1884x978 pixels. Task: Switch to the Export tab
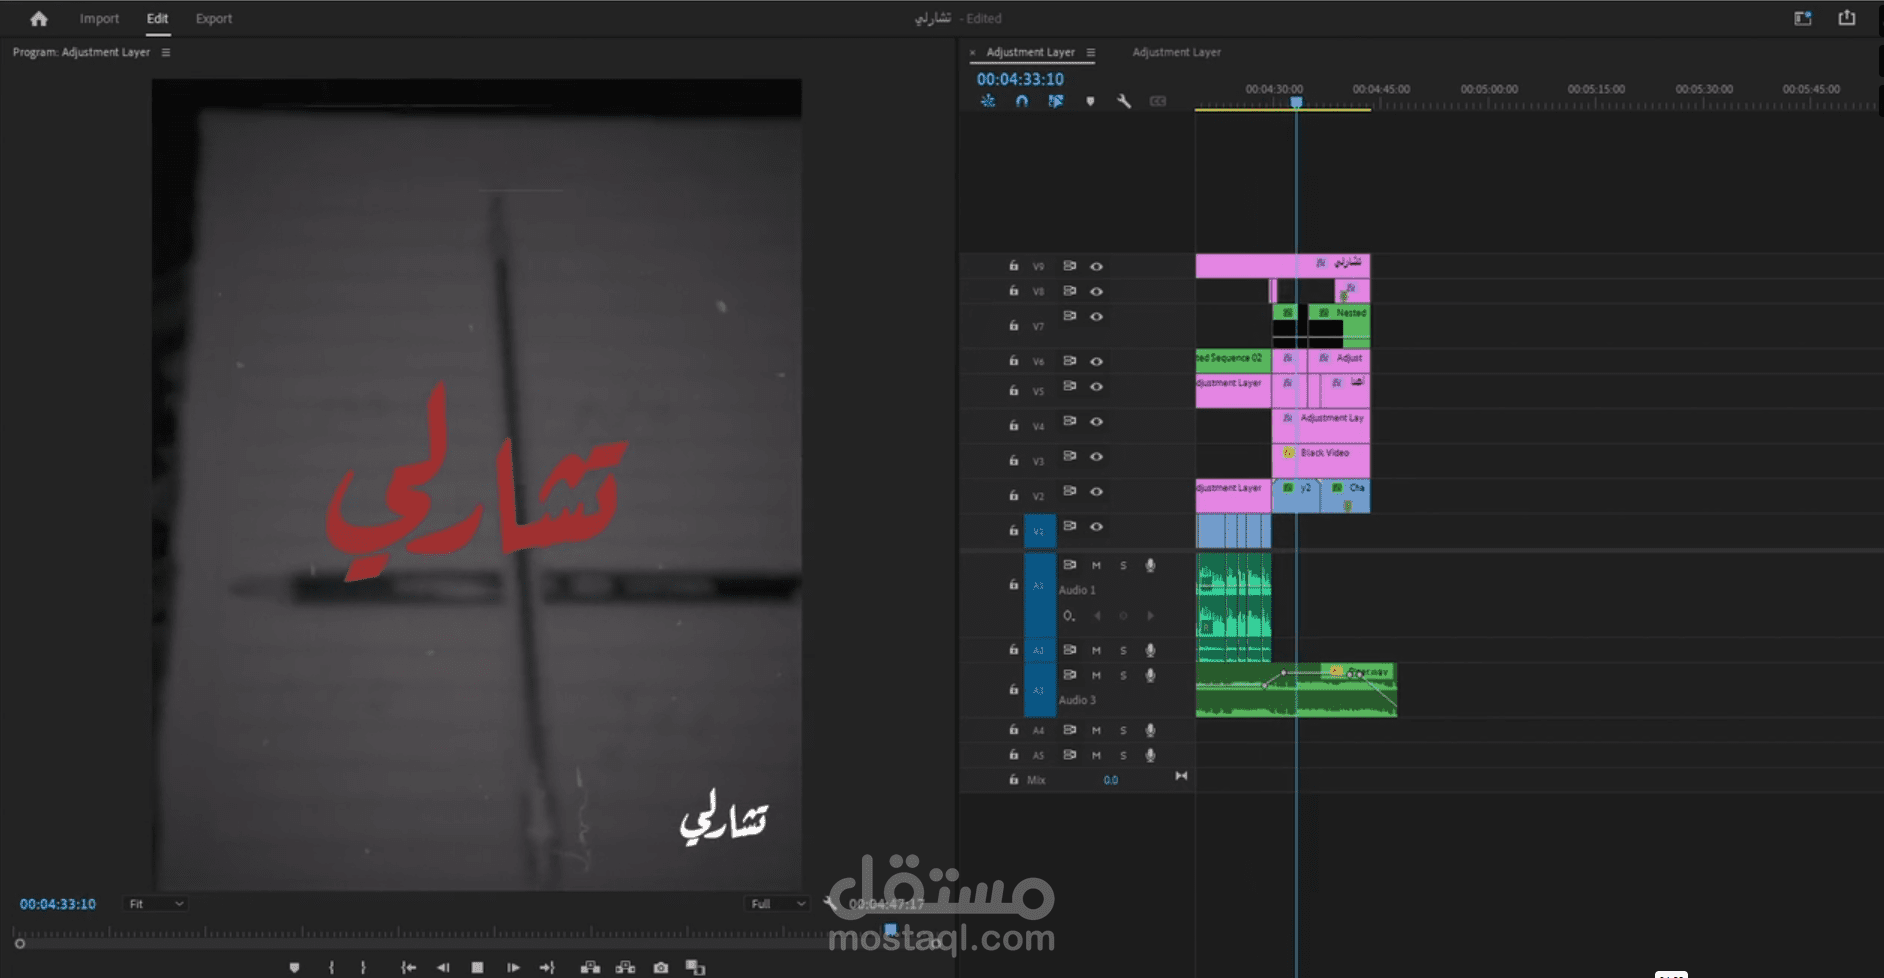213,18
